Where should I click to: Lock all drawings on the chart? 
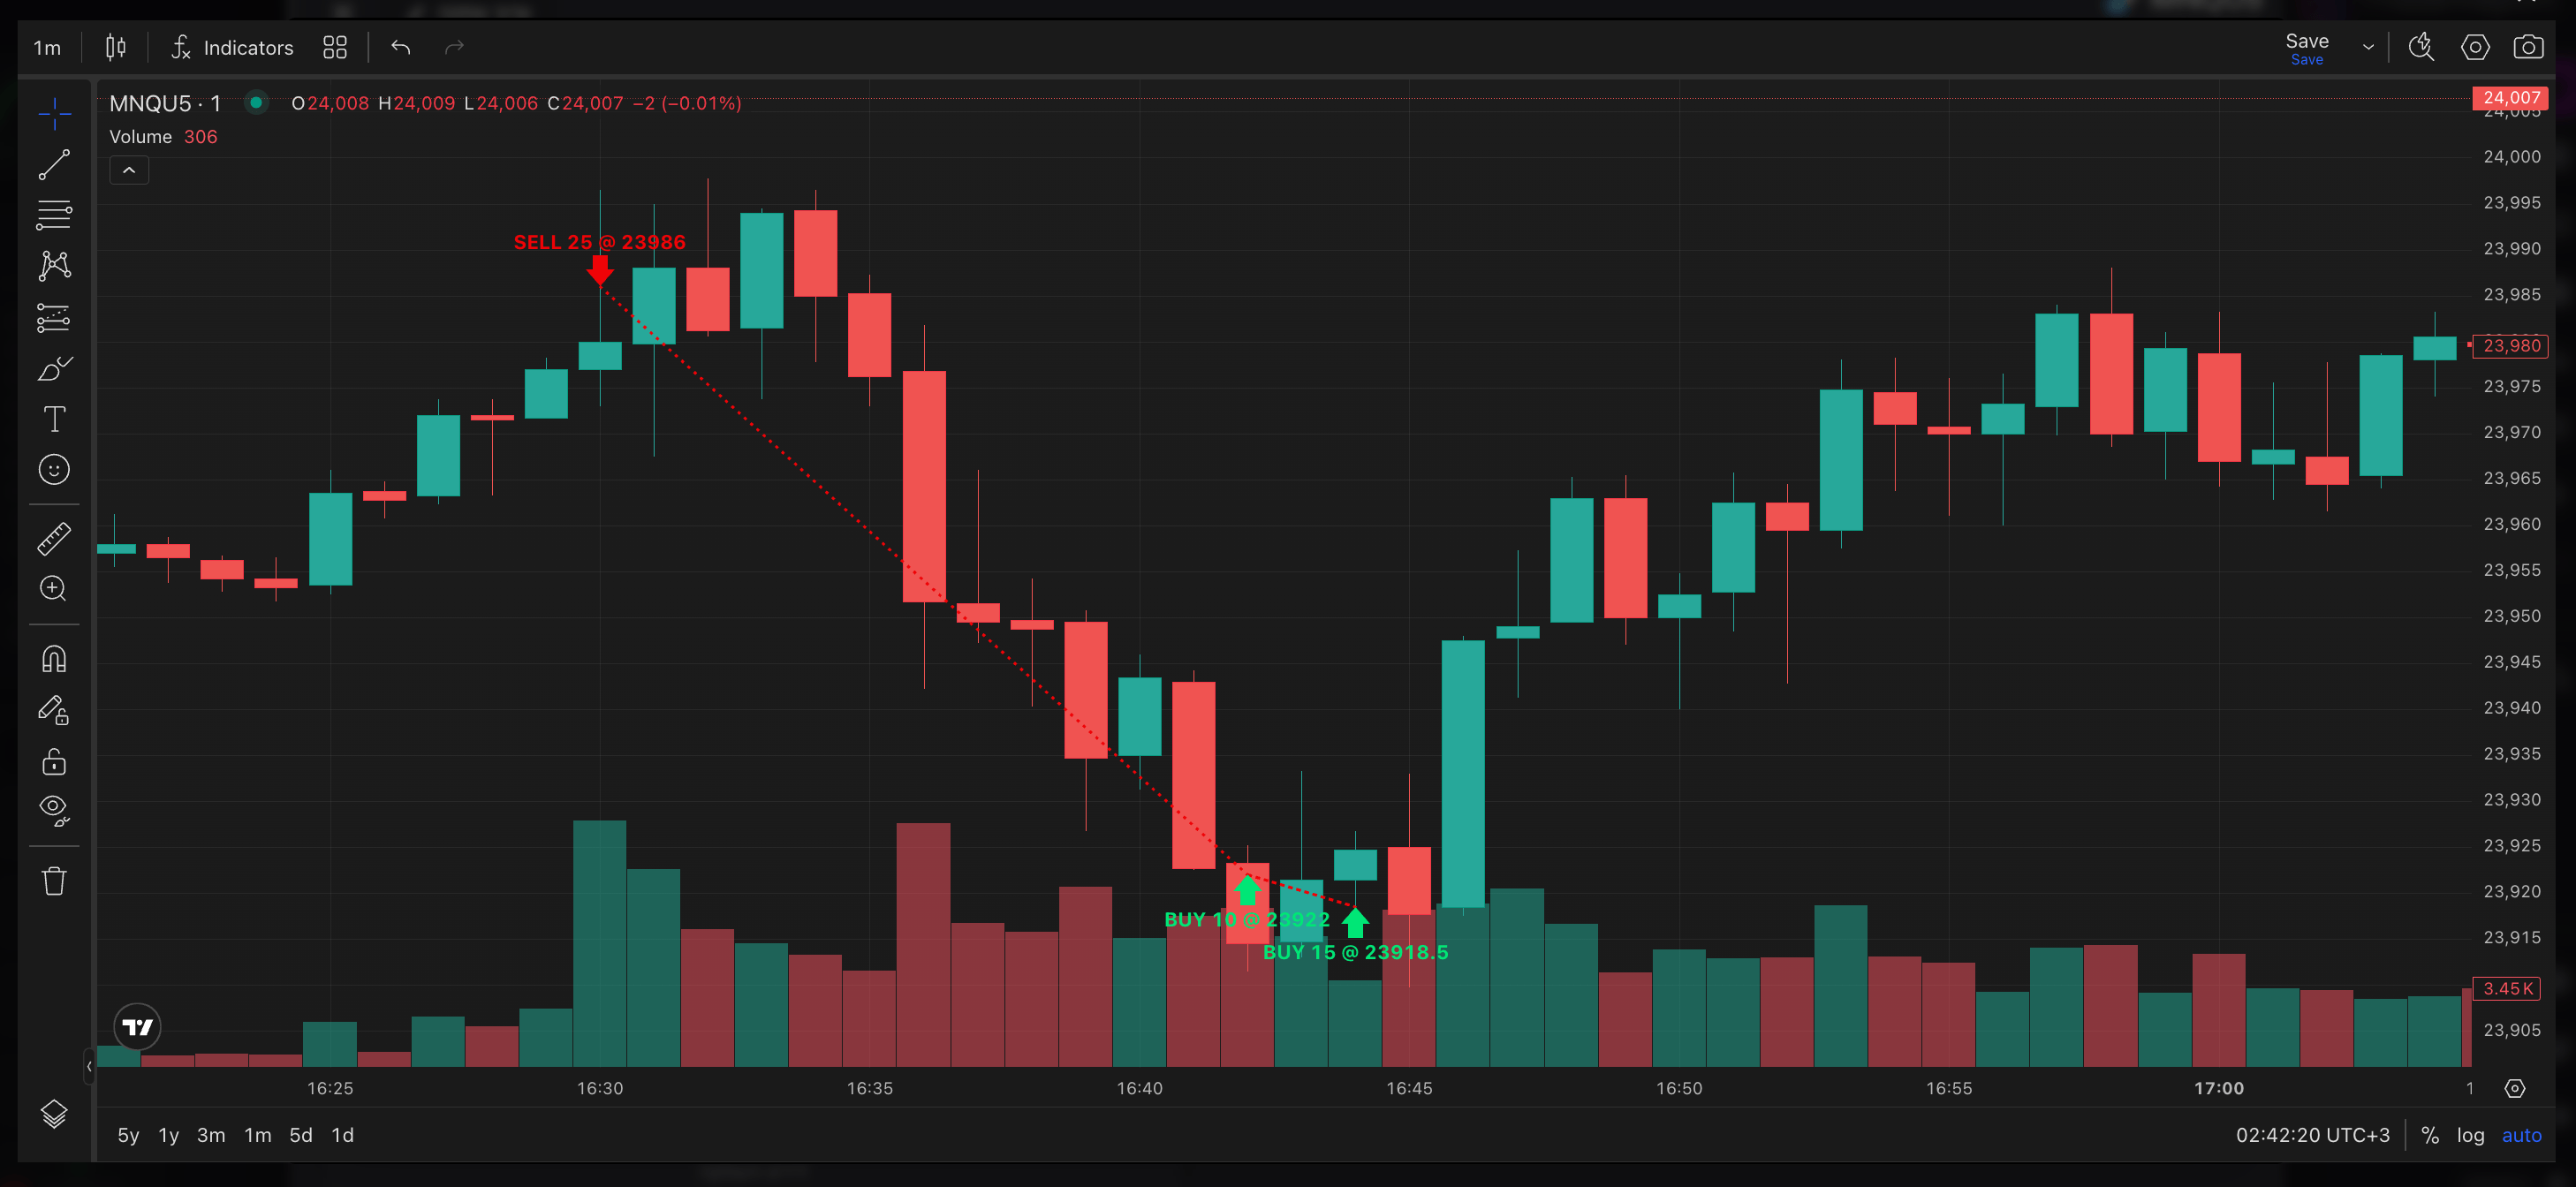pos(55,762)
